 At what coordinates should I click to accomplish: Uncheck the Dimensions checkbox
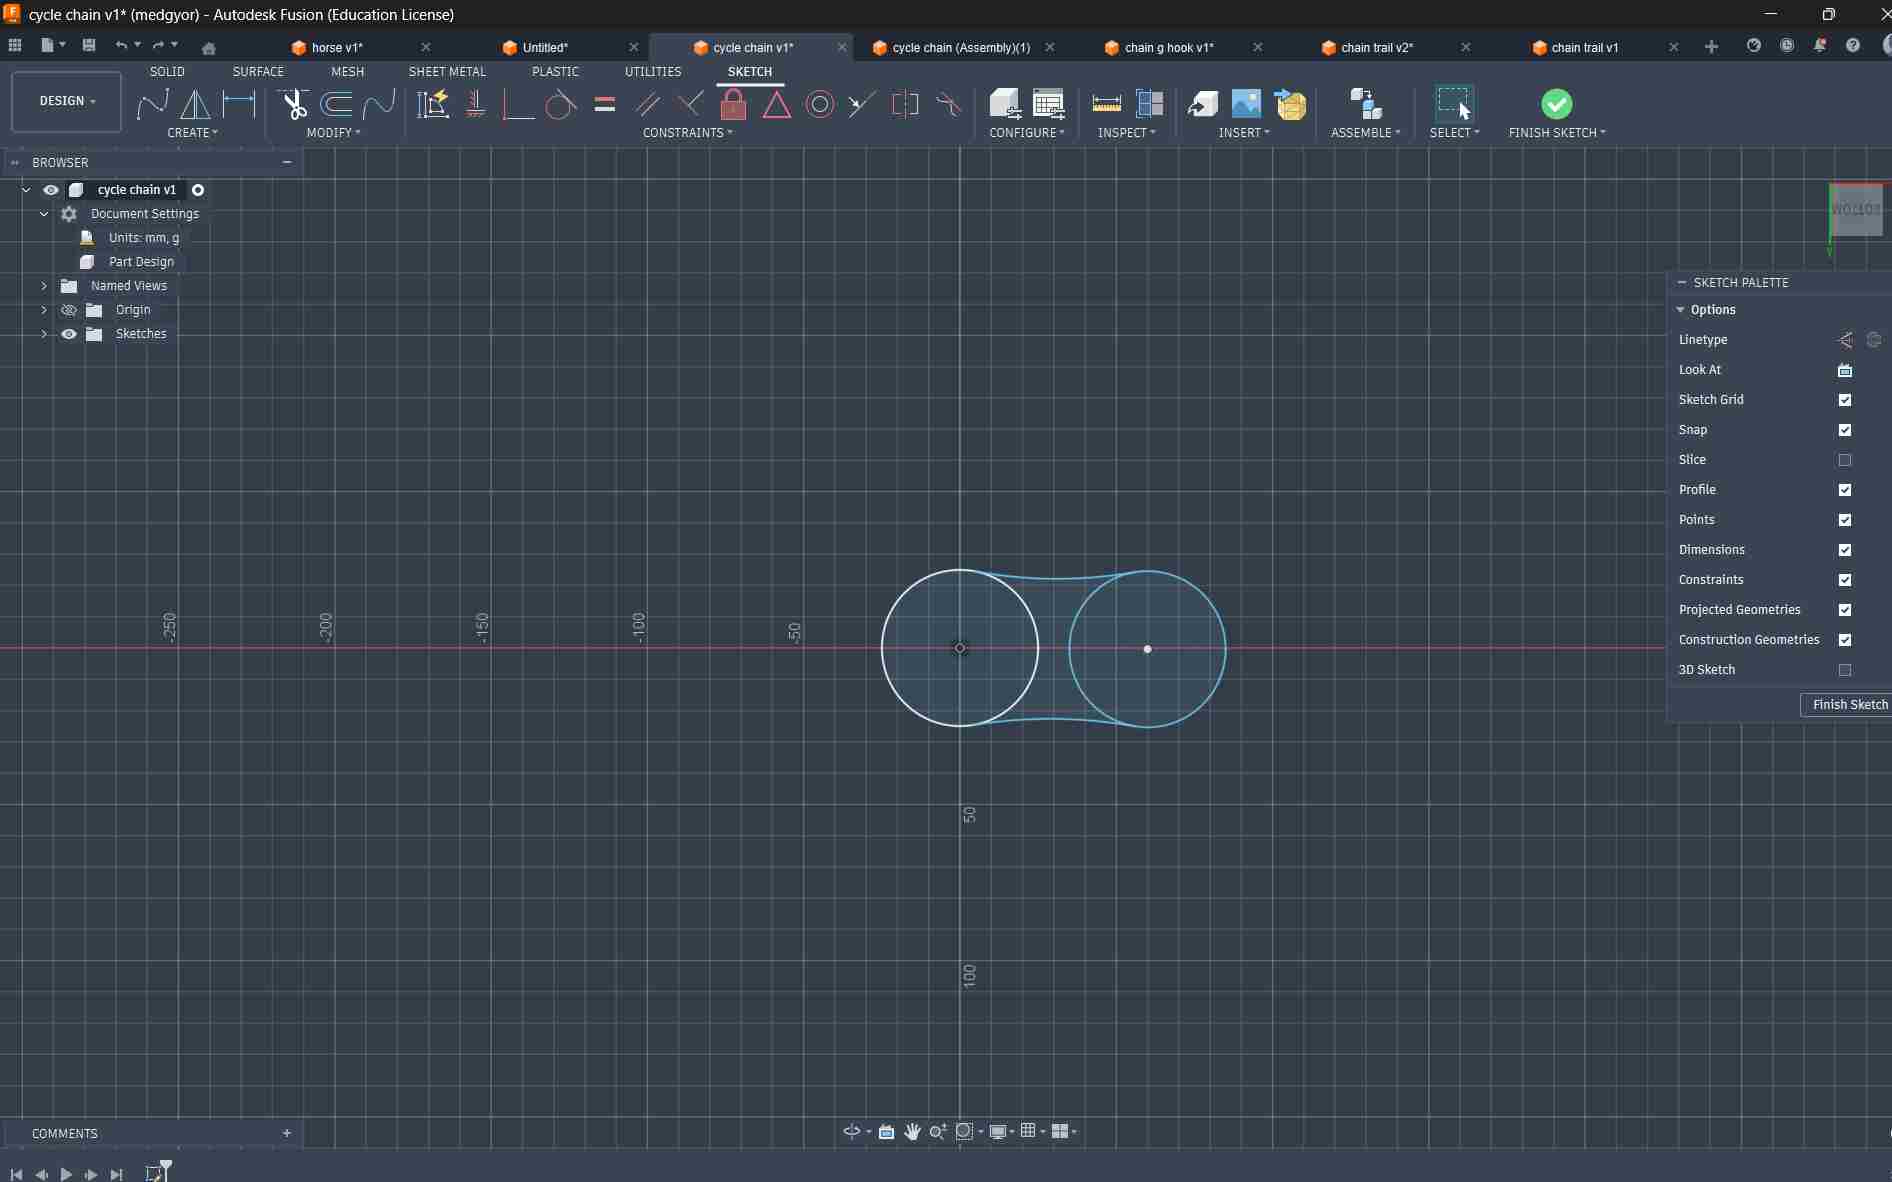click(1845, 550)
